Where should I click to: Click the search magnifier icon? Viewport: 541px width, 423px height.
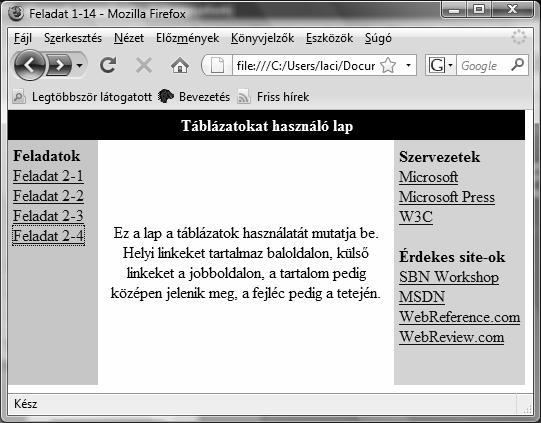(518, 65)
